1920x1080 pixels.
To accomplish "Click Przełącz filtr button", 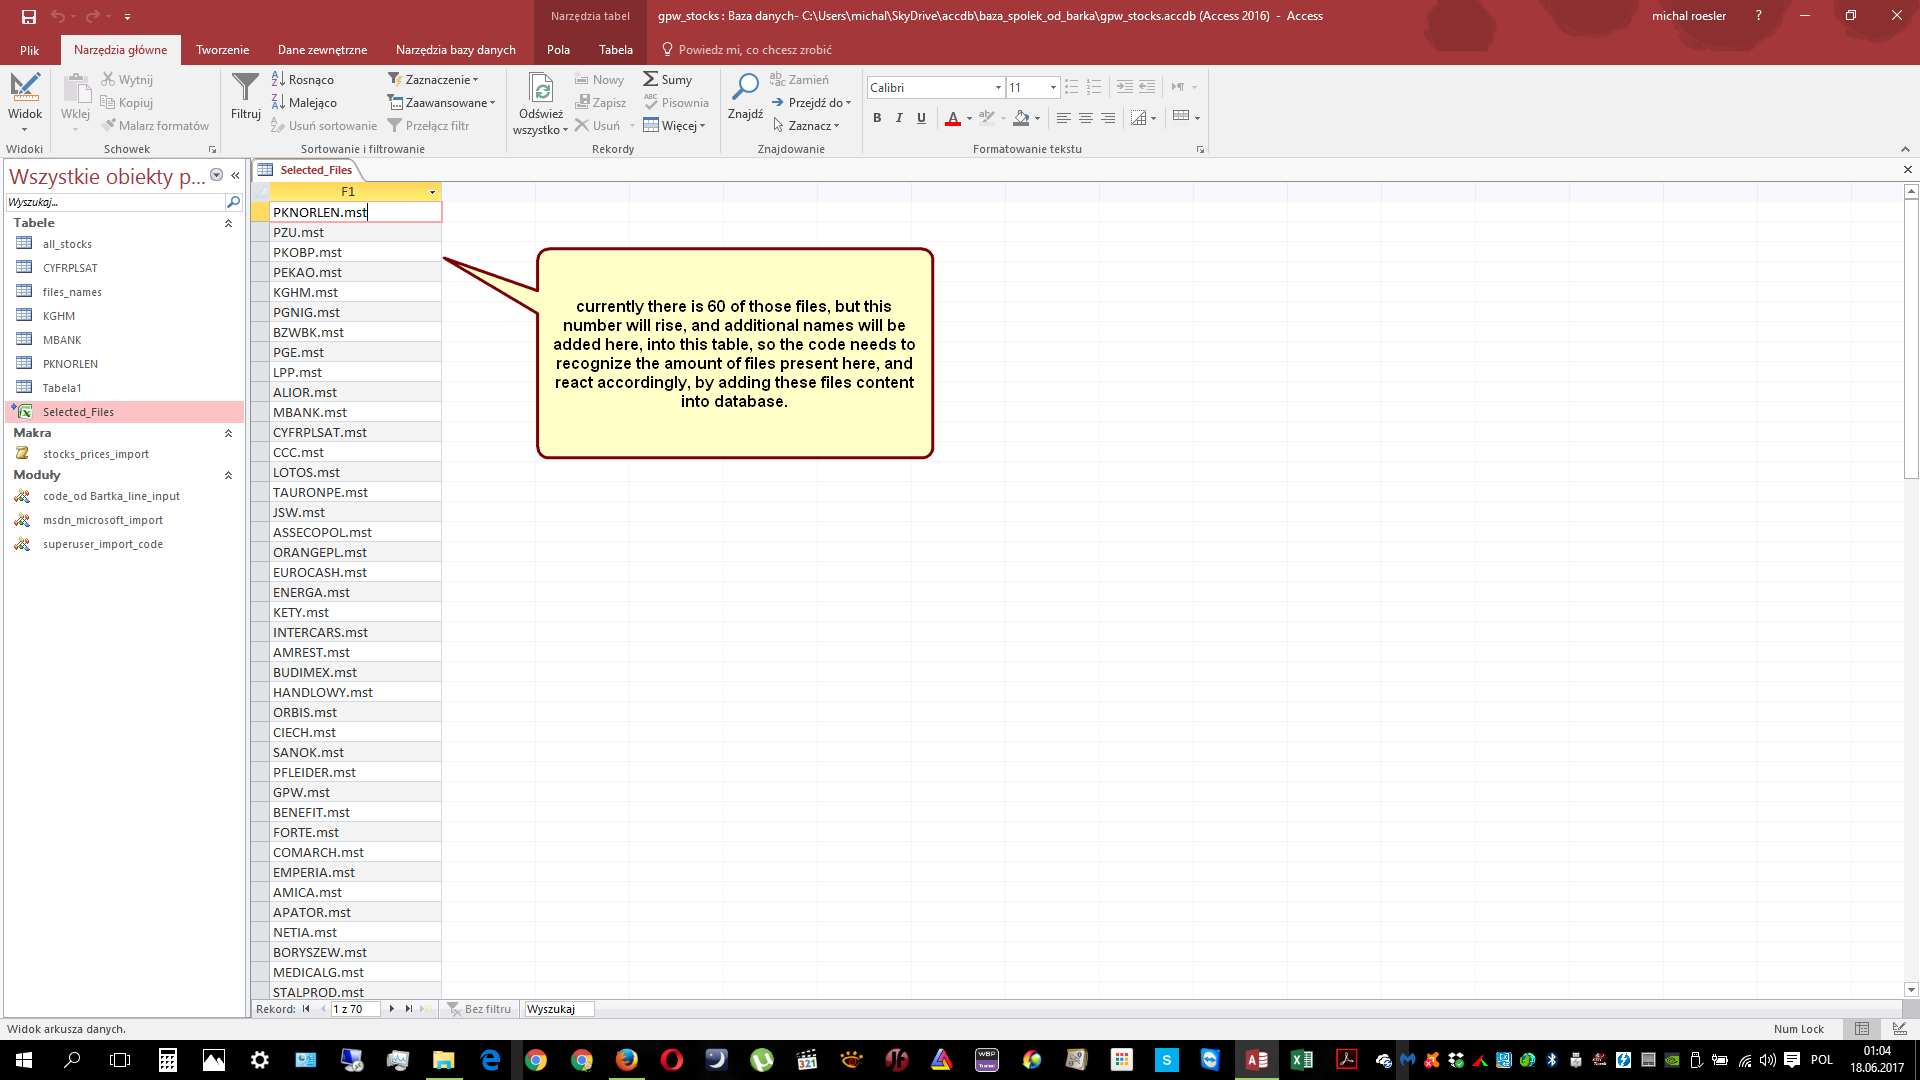I will pos(428,125).
